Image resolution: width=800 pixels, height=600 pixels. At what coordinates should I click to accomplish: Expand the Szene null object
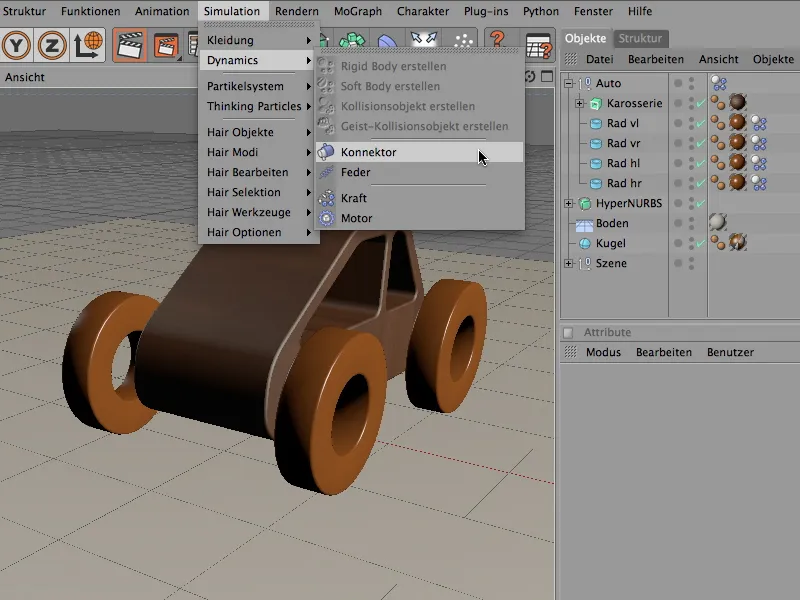pyautogui.click(x=569, y=264)
